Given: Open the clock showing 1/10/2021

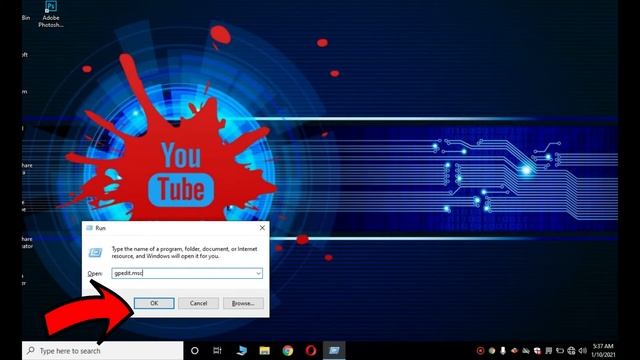Looking at the screenshot, I should click(603, 351).
